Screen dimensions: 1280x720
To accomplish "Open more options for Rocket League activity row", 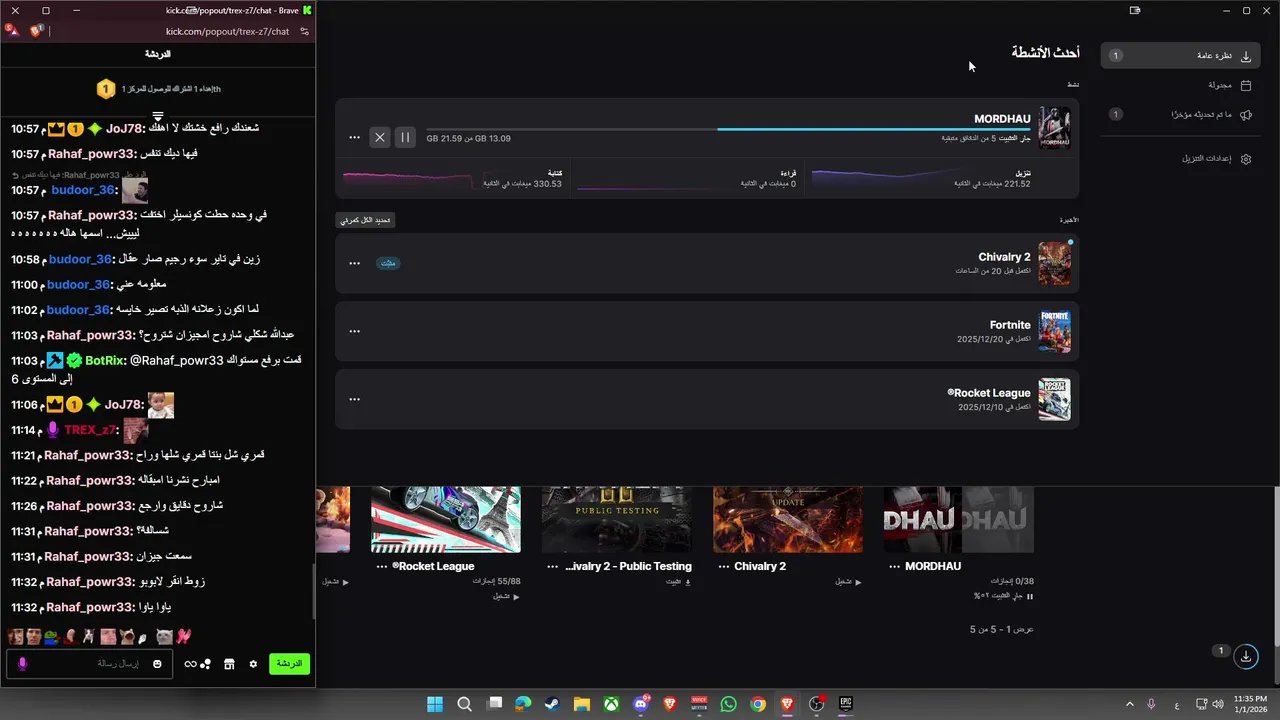I will click(354, 399).
